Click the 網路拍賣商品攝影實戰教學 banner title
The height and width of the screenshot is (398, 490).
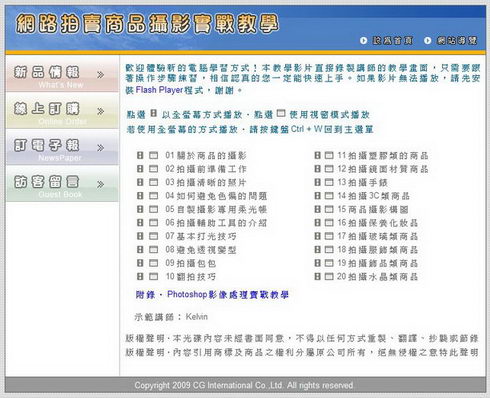147,24
